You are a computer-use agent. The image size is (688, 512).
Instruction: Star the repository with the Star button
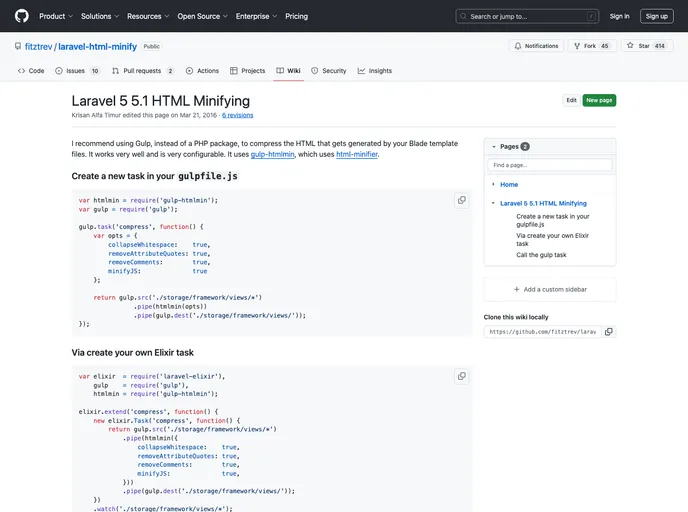point(647,46)
